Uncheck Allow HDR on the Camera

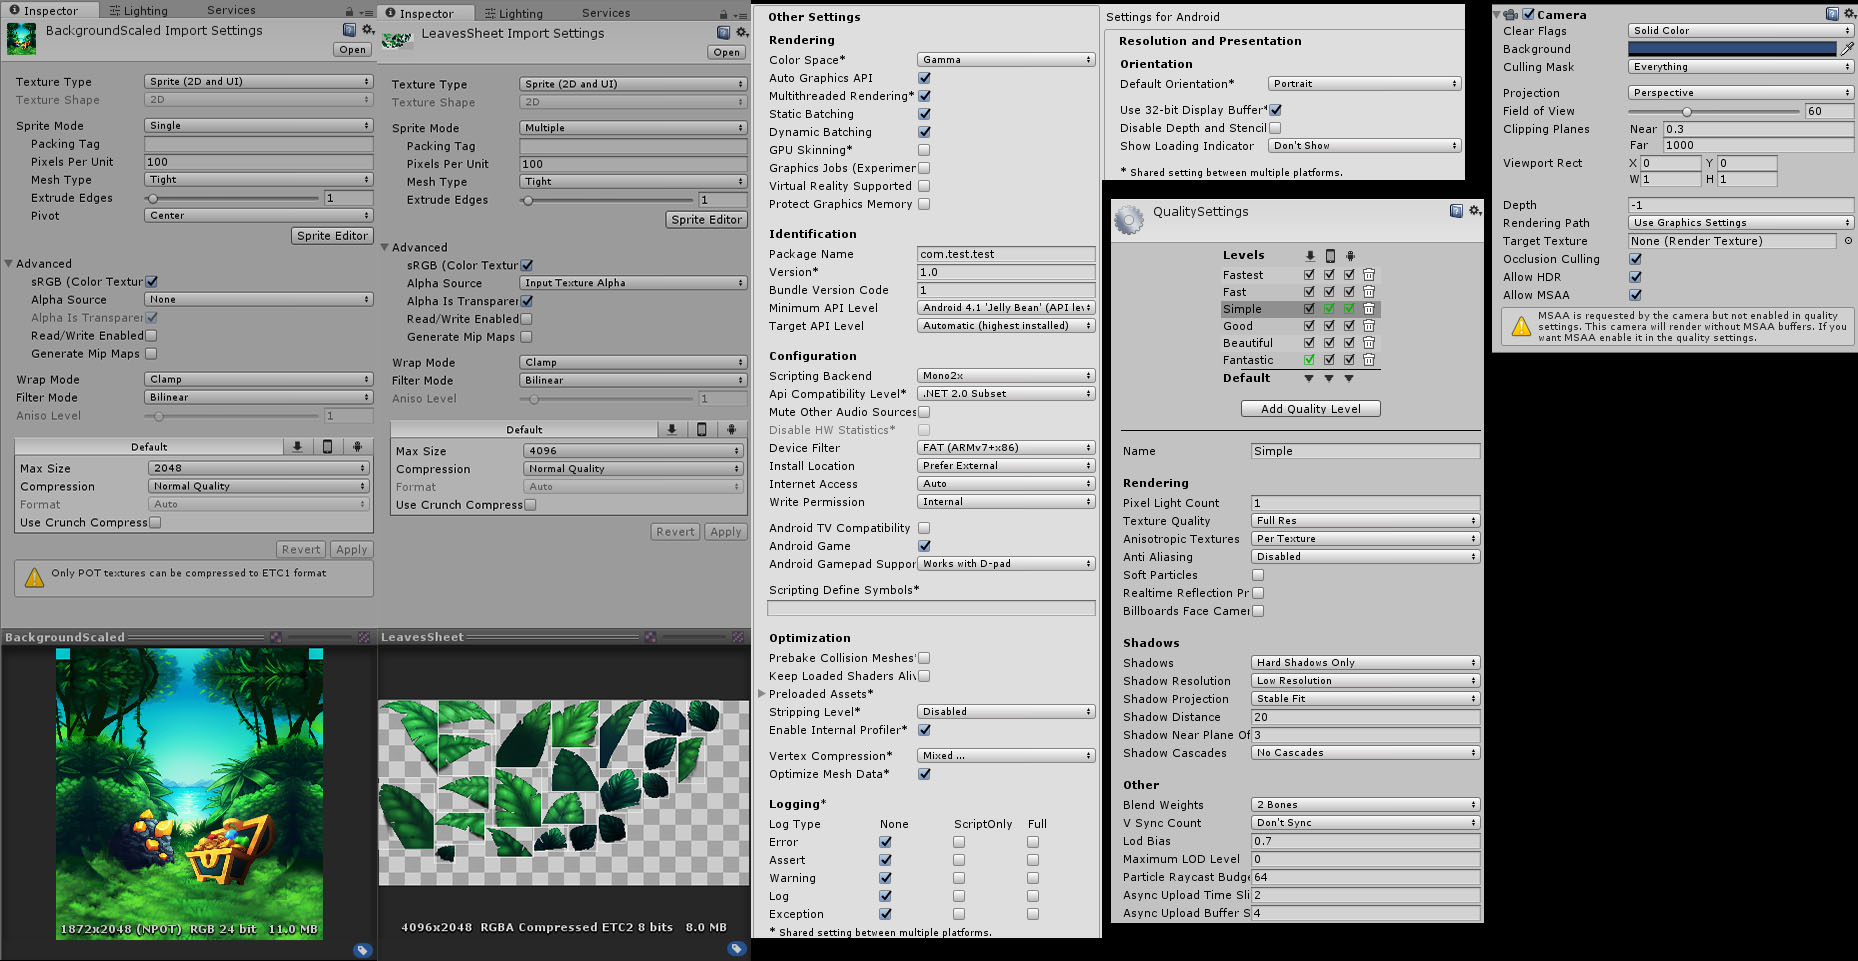click(1635, 277)
